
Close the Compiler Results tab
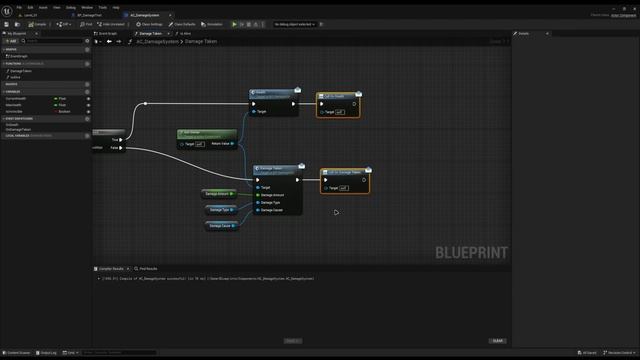point(128,269)
